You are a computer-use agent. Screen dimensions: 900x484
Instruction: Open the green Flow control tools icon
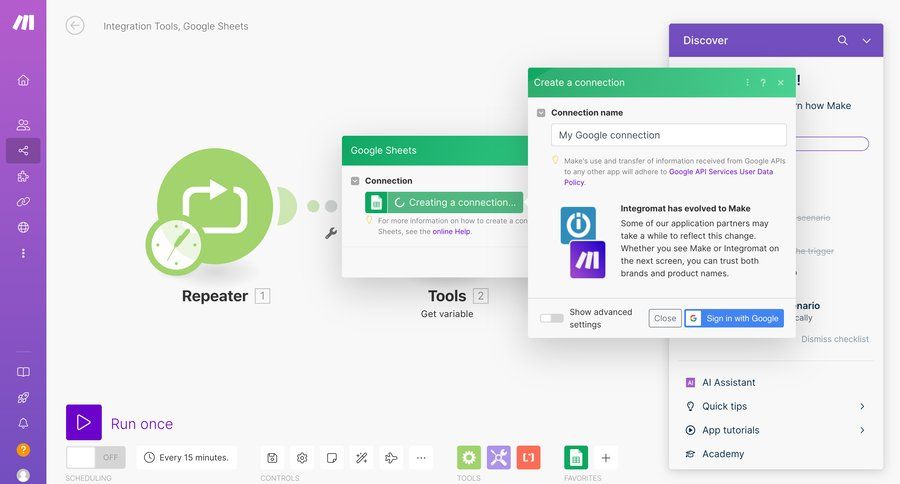click(x=469, y=458)
